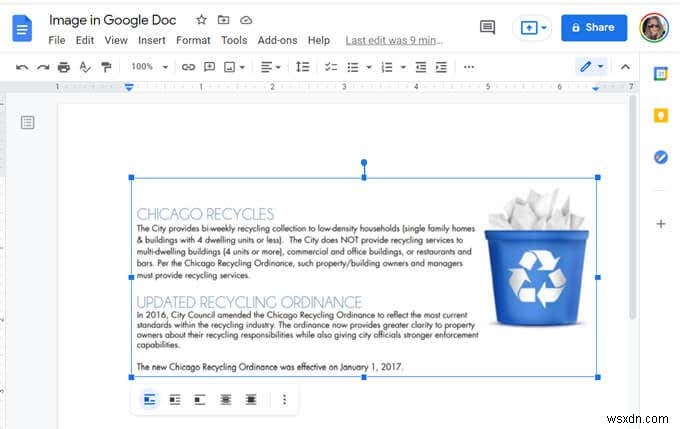The height and width of the screenshot is (429, 680).
Task: Open the more toolbar options ellipsis
Action: point(469,67)
